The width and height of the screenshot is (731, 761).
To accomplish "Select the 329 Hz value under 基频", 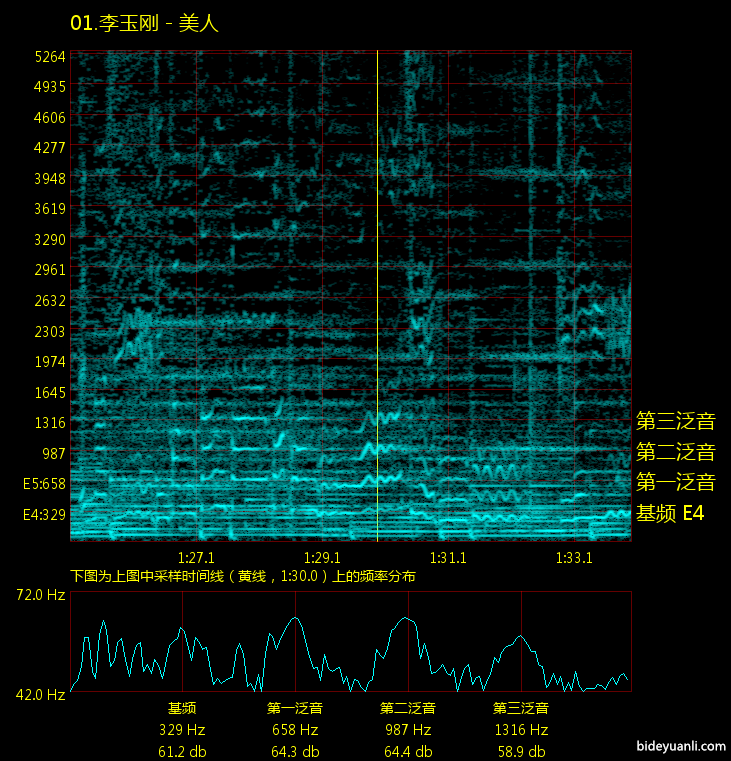I will coord(182,730).
